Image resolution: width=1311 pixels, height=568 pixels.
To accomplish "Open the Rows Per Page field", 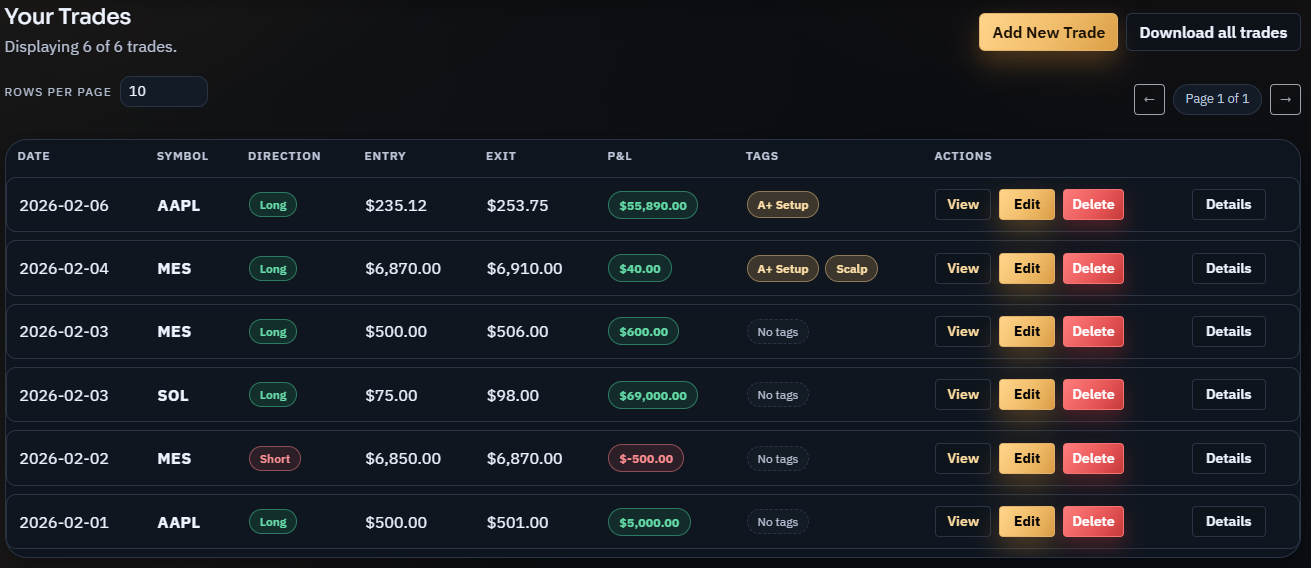I will tap(164, 91).
